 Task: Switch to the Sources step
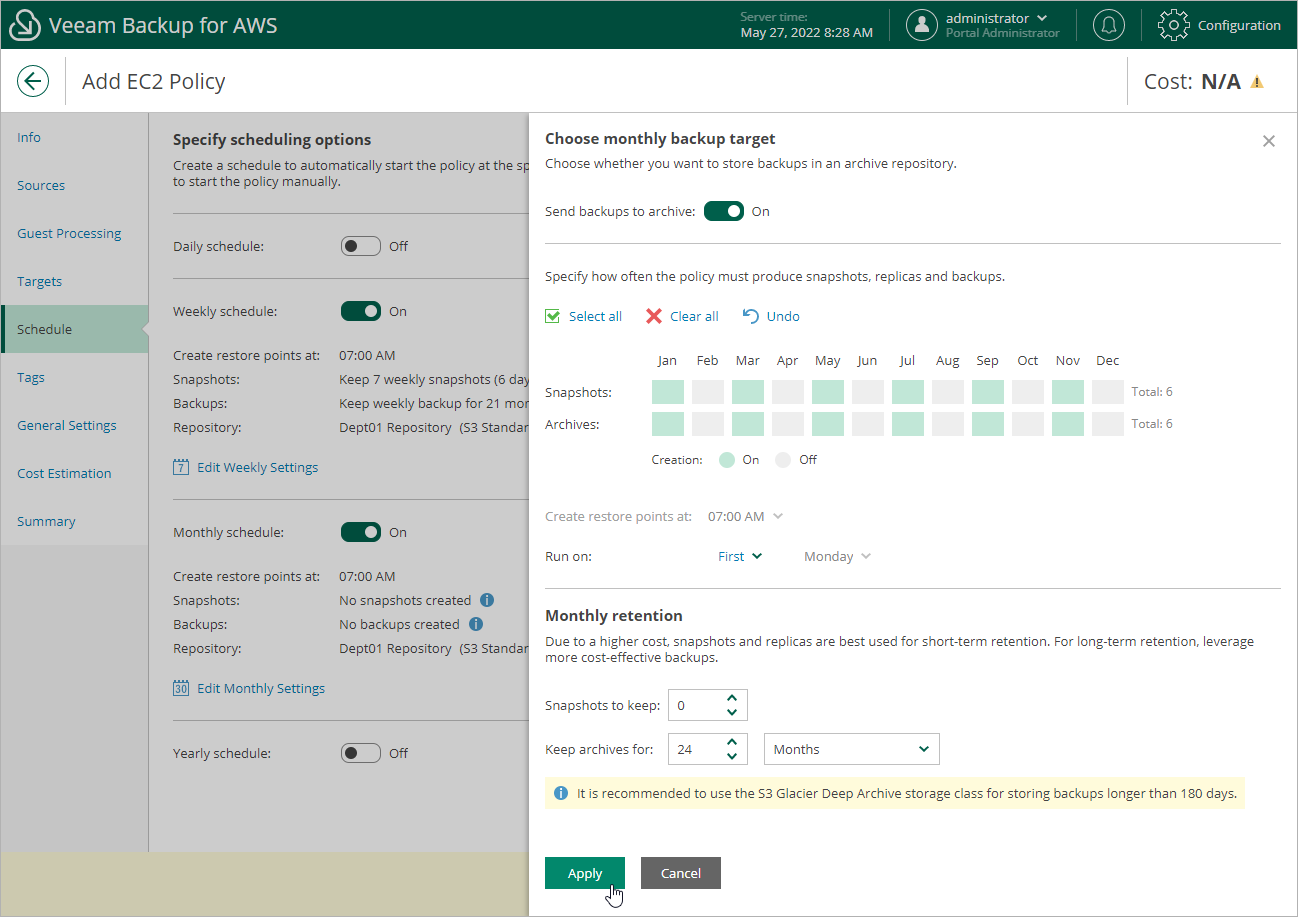pos(41,185)
